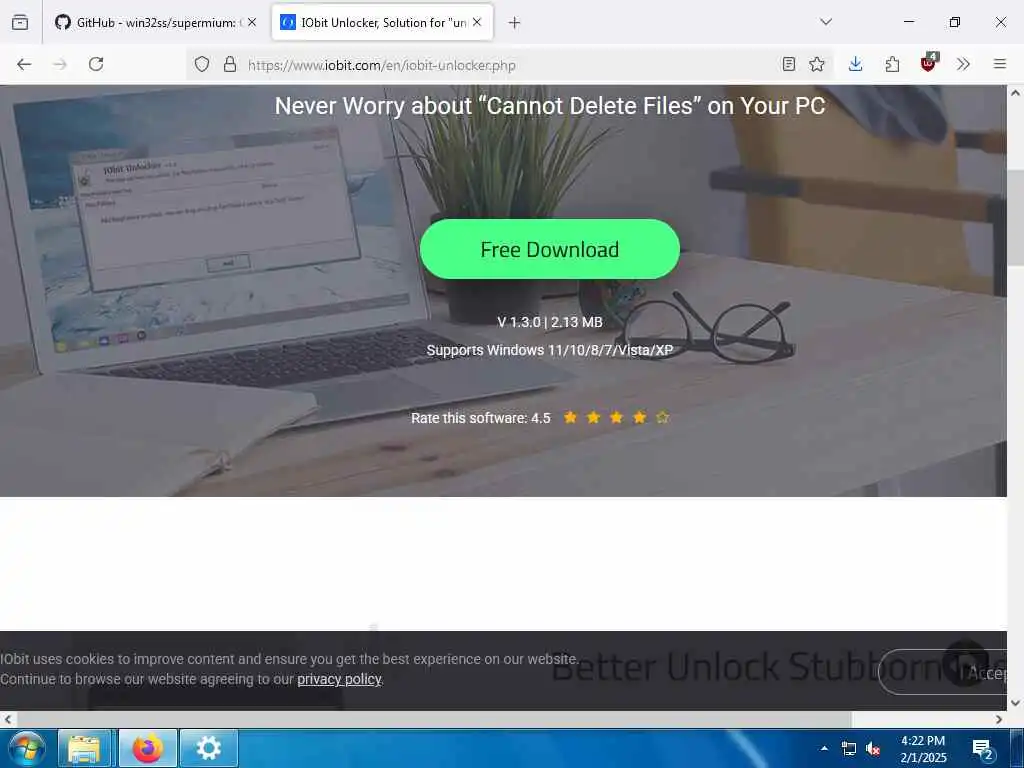Click the Never Worry about Cannot Delete heading
The height and width of the screenshot is (768, 1024).
[550, 106]
